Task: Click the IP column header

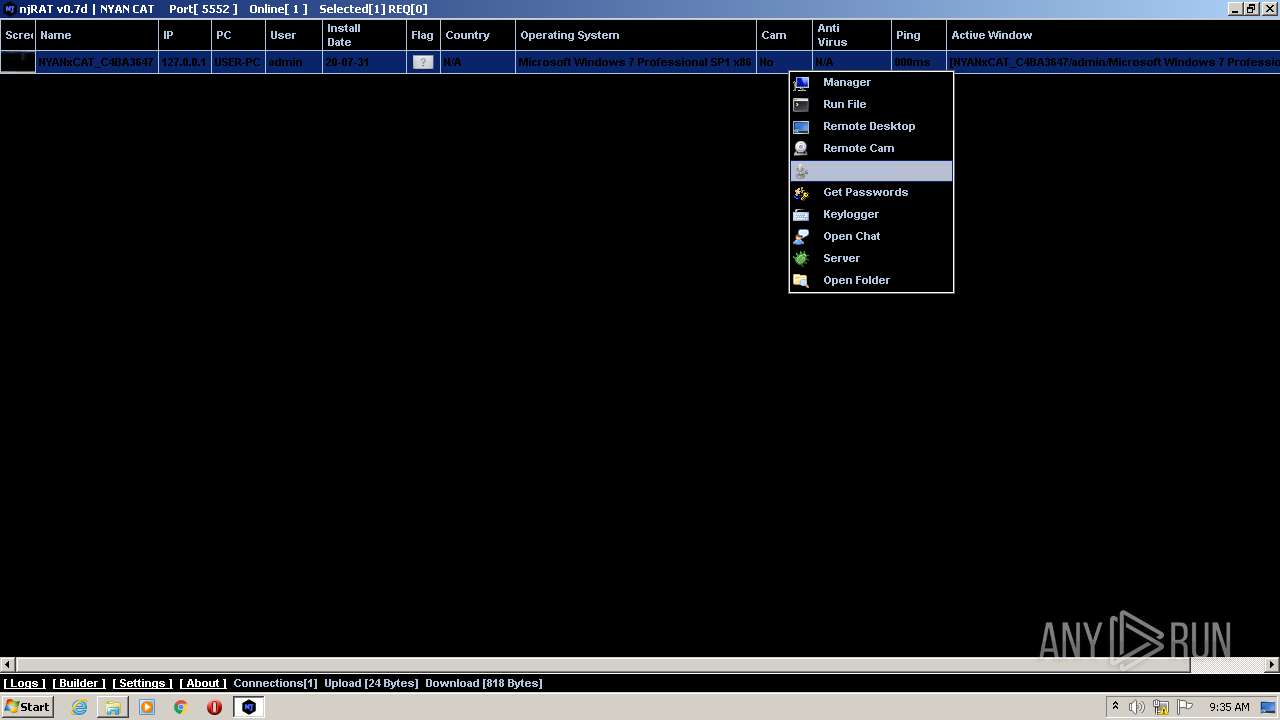Action: coord(185,35)
